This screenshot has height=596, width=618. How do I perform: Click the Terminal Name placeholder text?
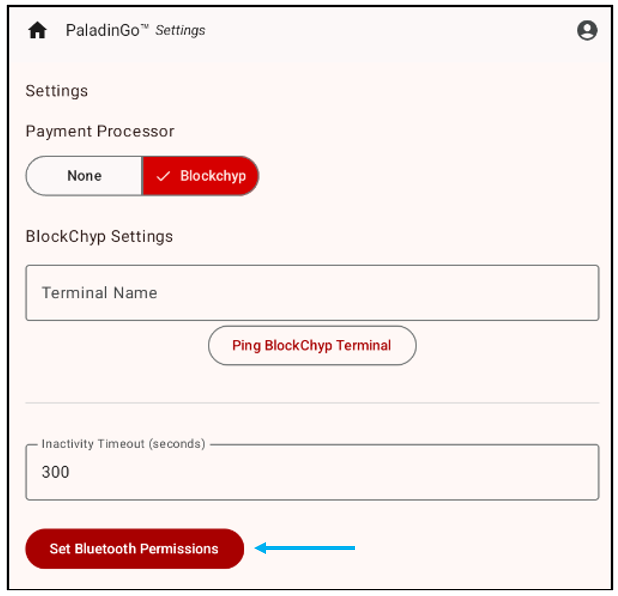pos(100,293)
